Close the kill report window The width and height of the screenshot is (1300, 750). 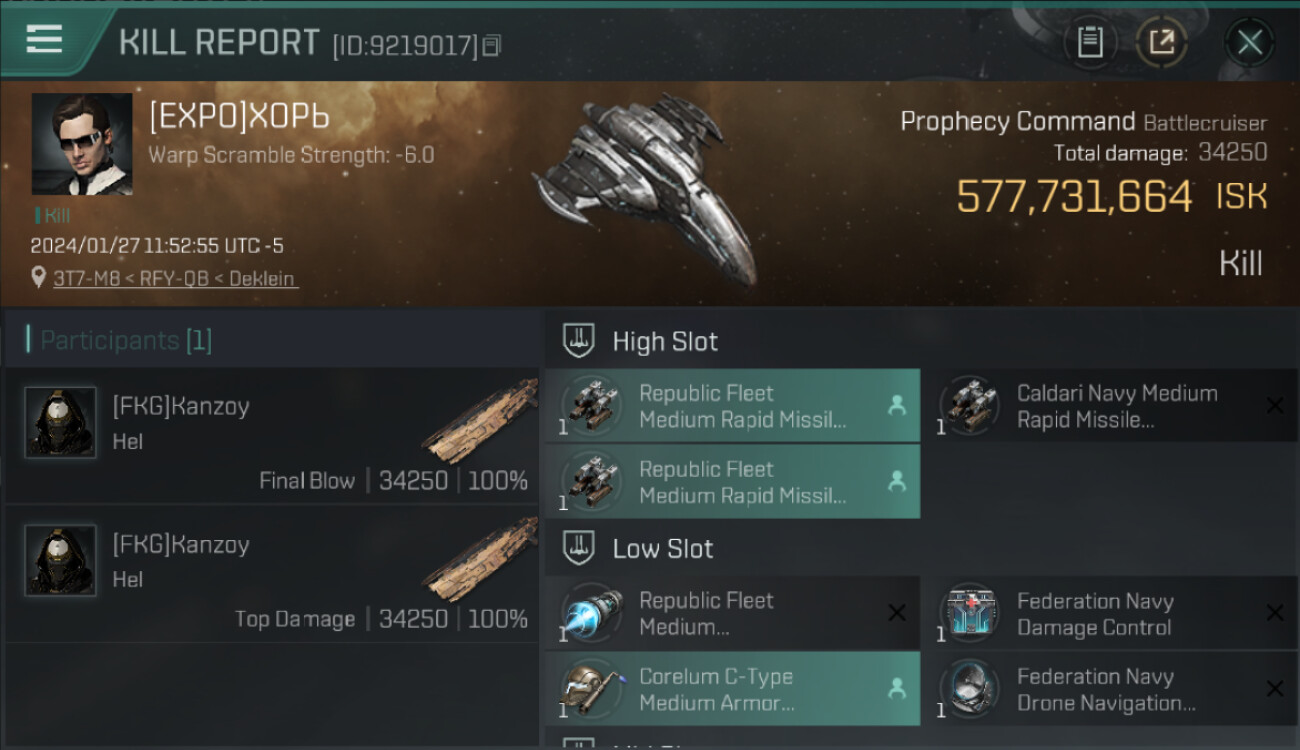click(1249, 42)
